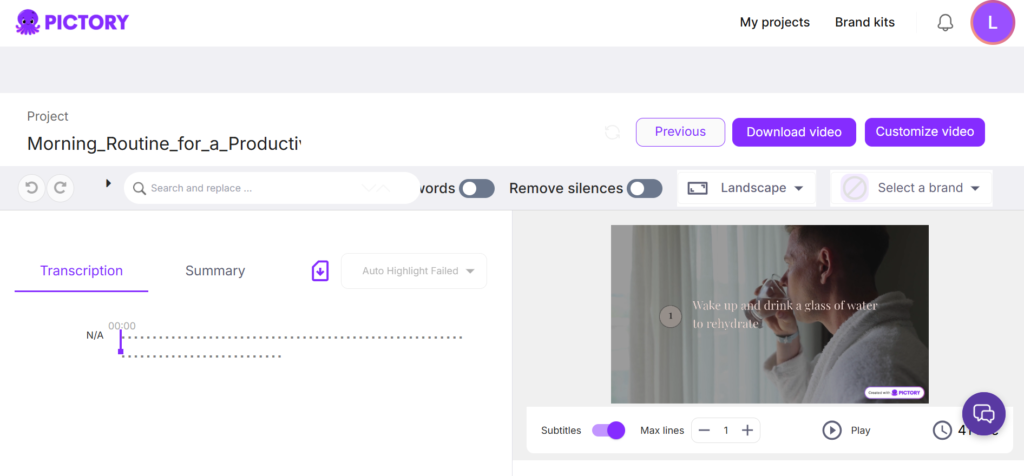1024x476 pixels.
Task: Switch to the Summary tab
Action: click(x=215, y=271)
